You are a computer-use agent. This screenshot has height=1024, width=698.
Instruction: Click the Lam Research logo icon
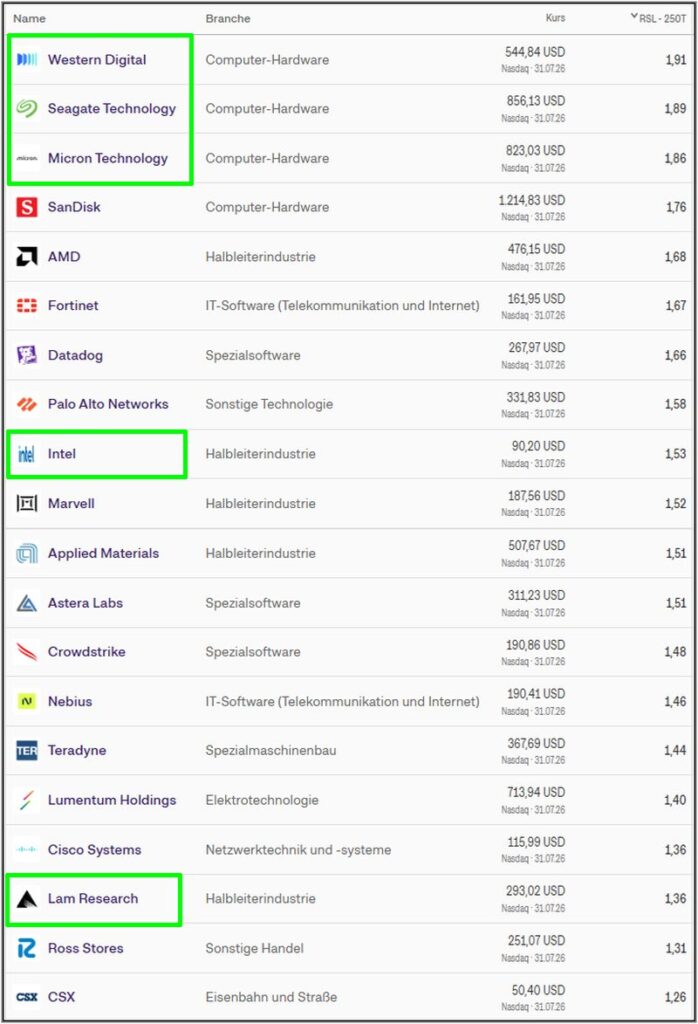[x=27, y=899]
